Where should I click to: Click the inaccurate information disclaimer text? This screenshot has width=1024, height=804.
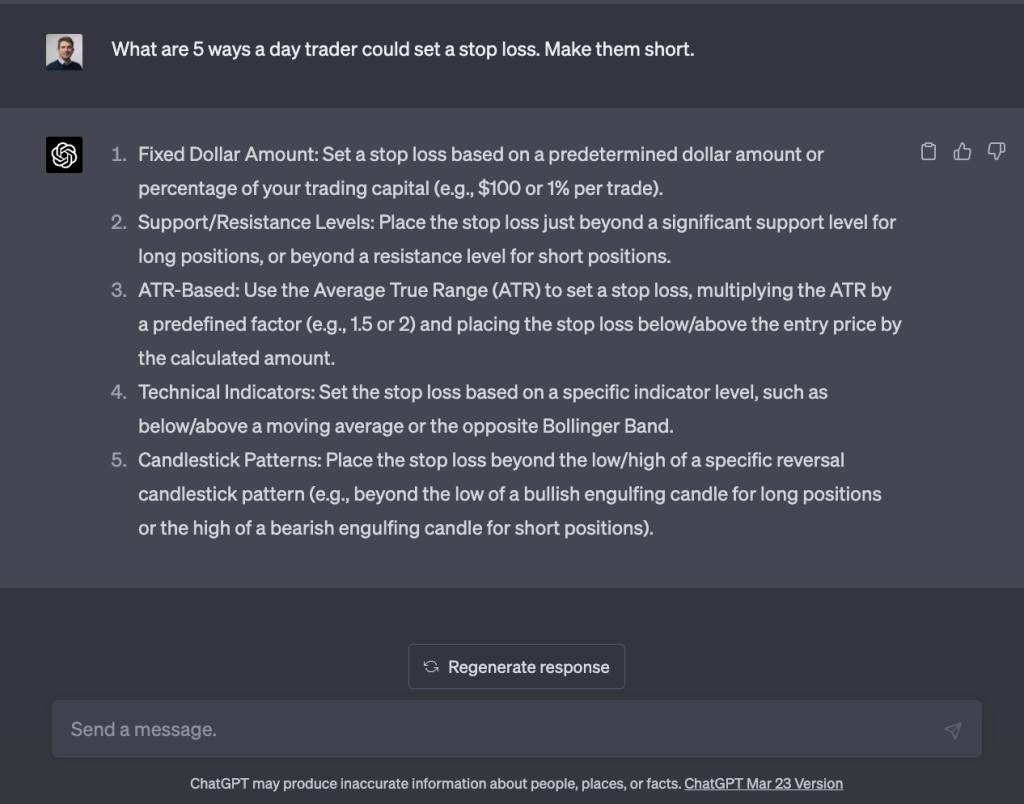click(435, 784)
